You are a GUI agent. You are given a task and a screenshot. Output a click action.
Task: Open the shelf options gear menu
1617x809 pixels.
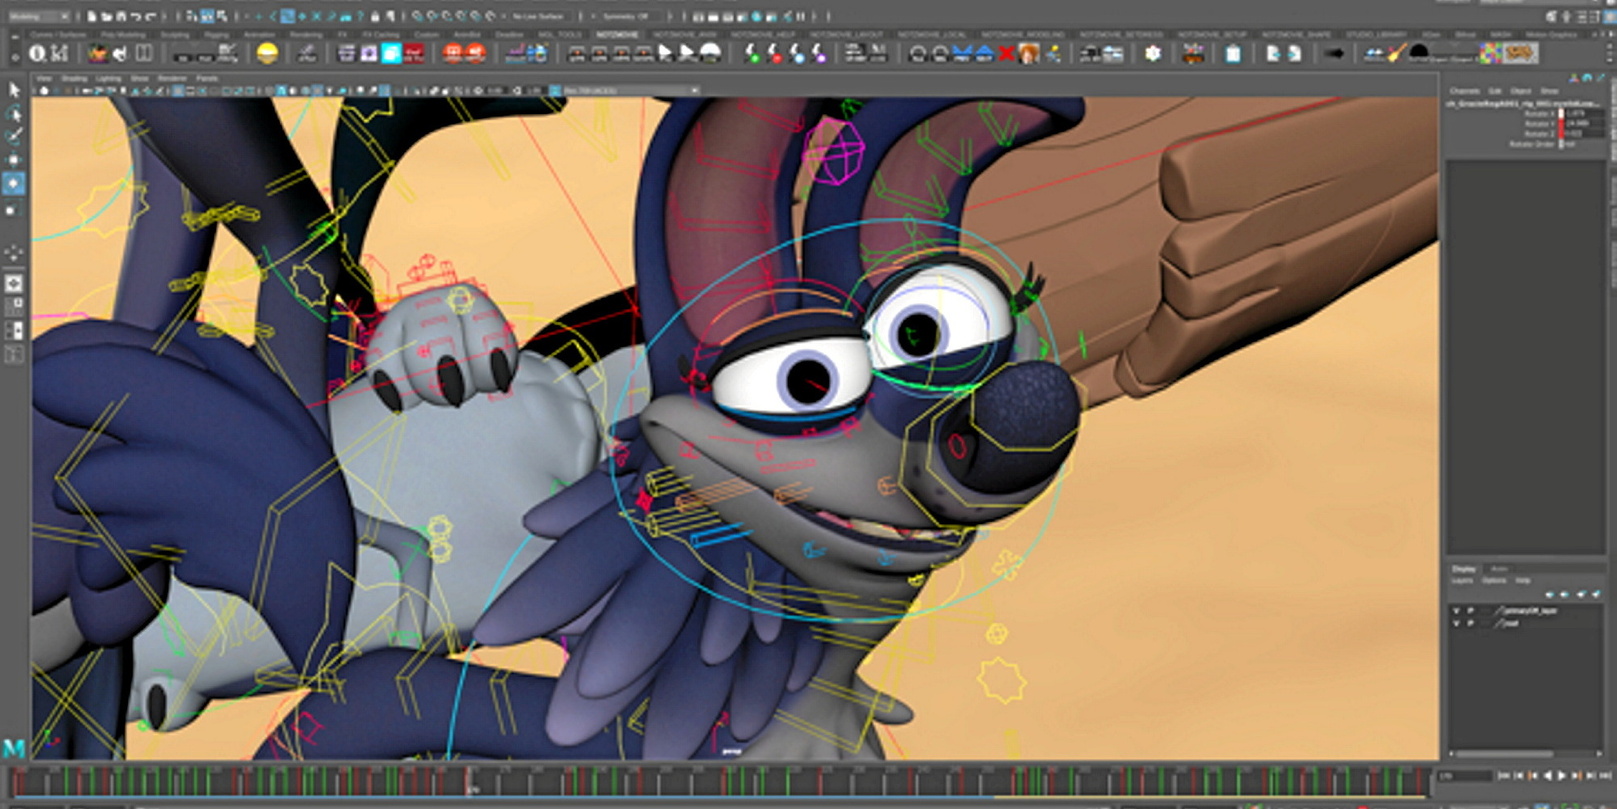pos(15,57)
